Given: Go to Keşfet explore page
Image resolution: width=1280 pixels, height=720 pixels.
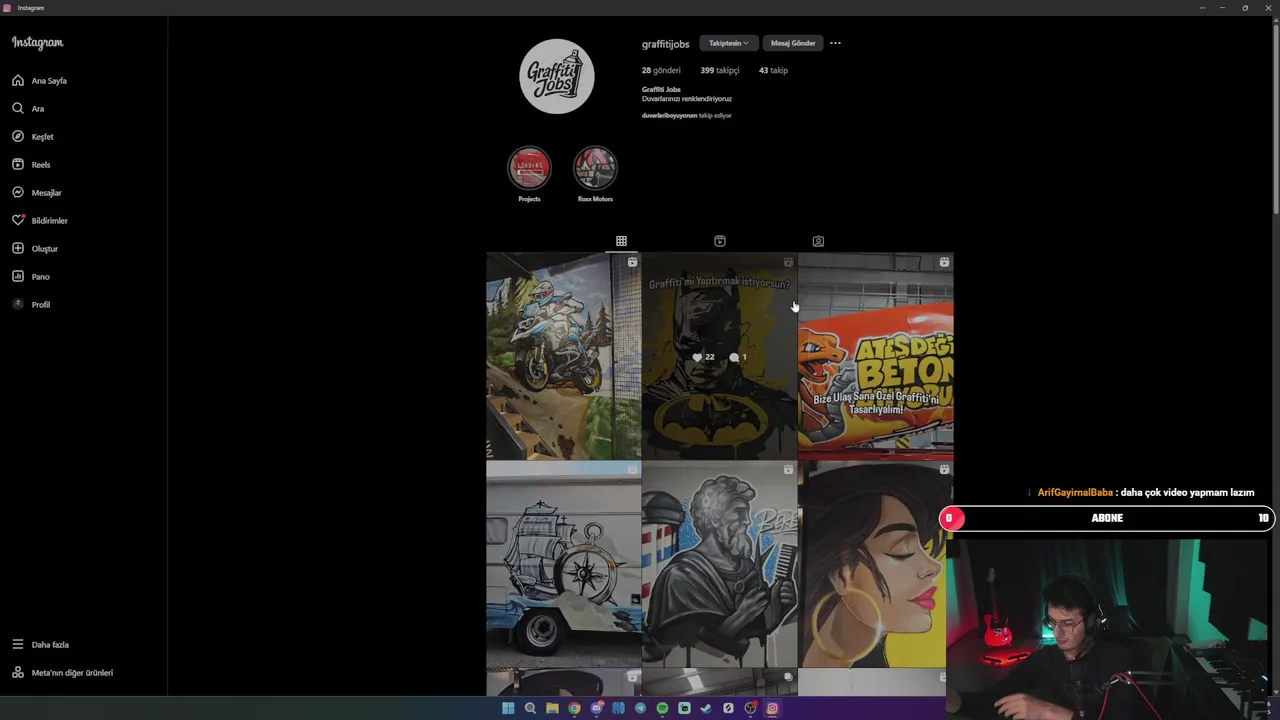Looking at the screenshot, I should pos(34,136).
